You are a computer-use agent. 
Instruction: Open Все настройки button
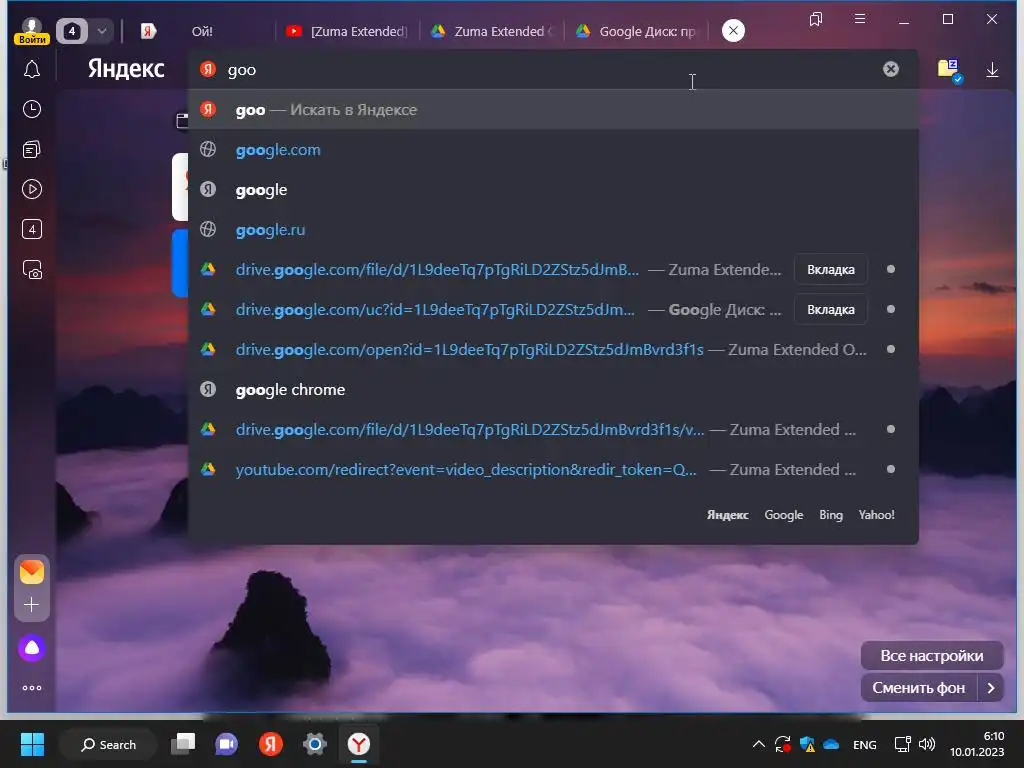pos(932,656)
